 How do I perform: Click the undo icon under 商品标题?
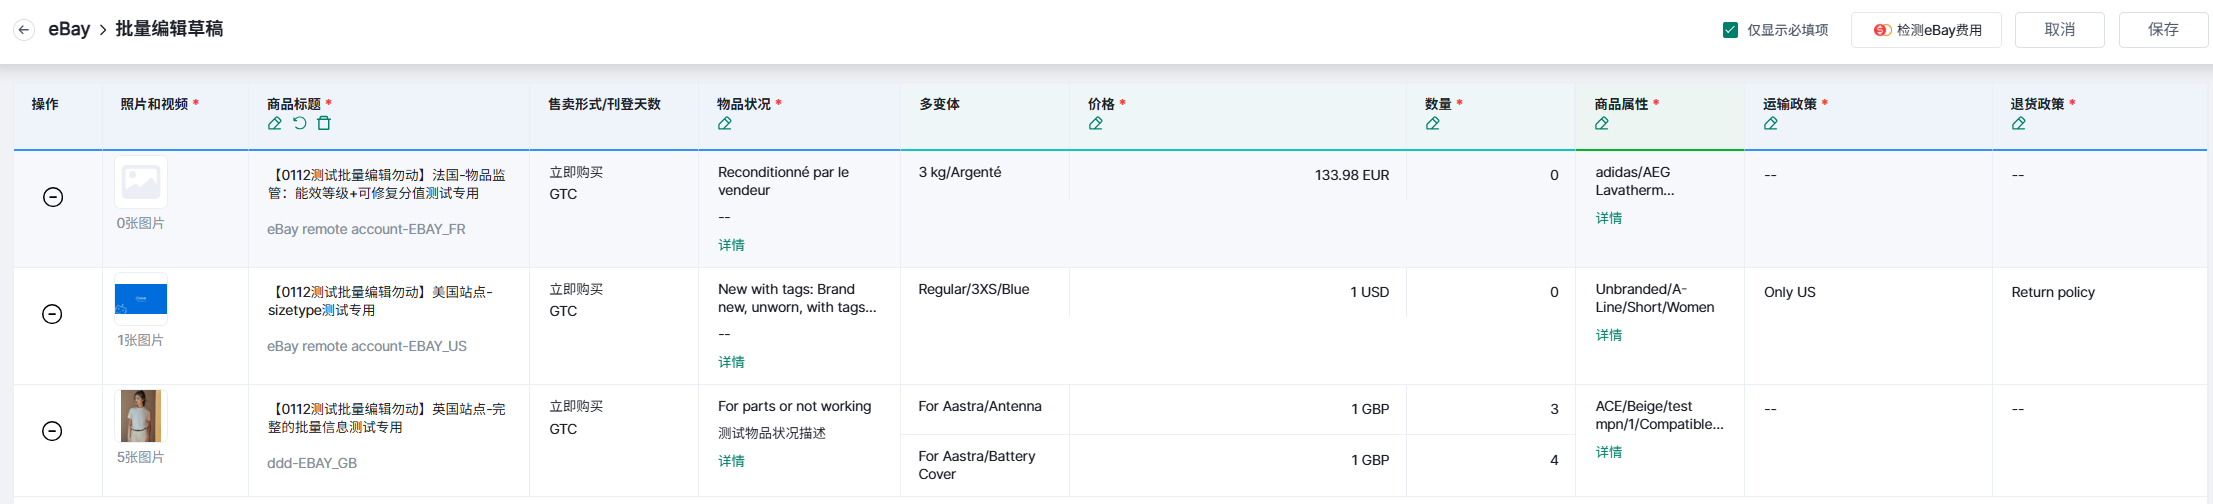[300, 124]
